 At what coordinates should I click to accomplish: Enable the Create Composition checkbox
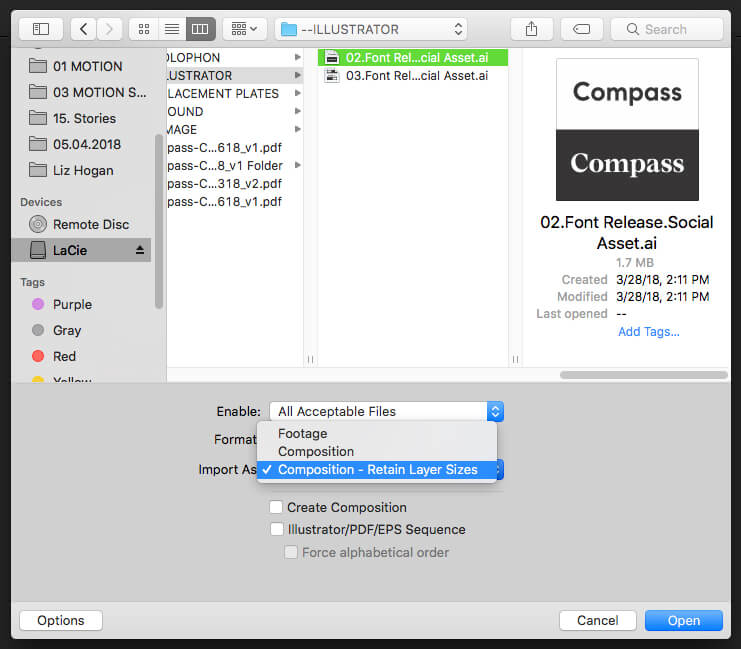pyautogui.click(x=277, y=507)
